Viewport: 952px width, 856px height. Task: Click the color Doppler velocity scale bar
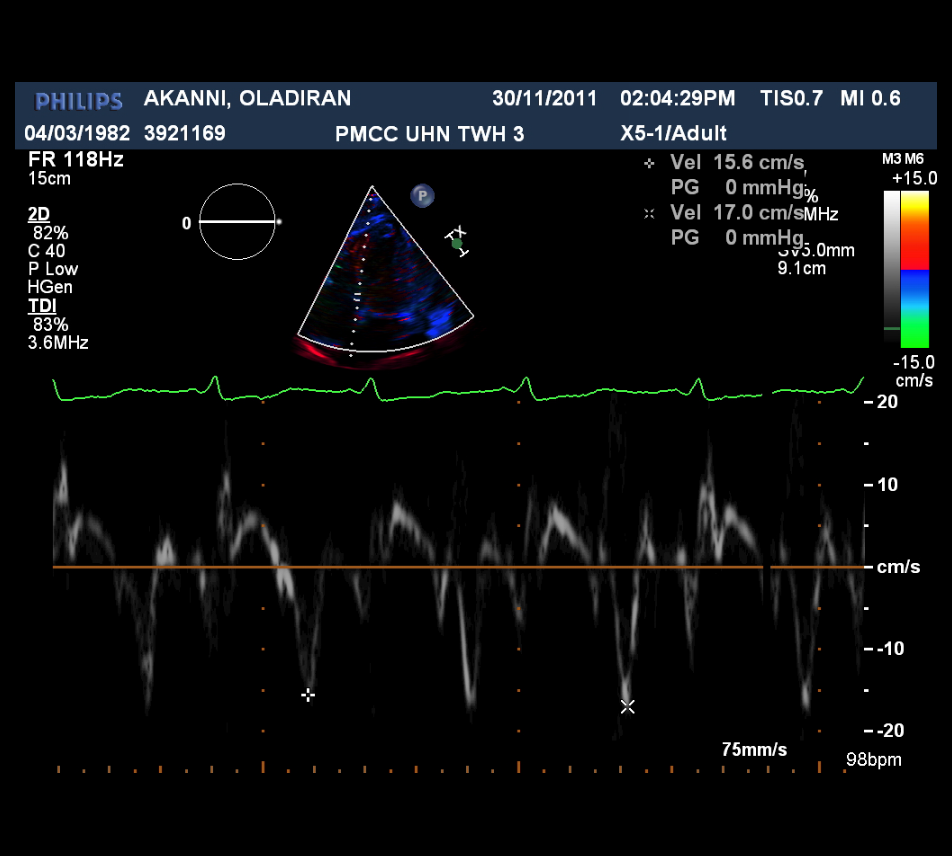click(x=915, y=269)
